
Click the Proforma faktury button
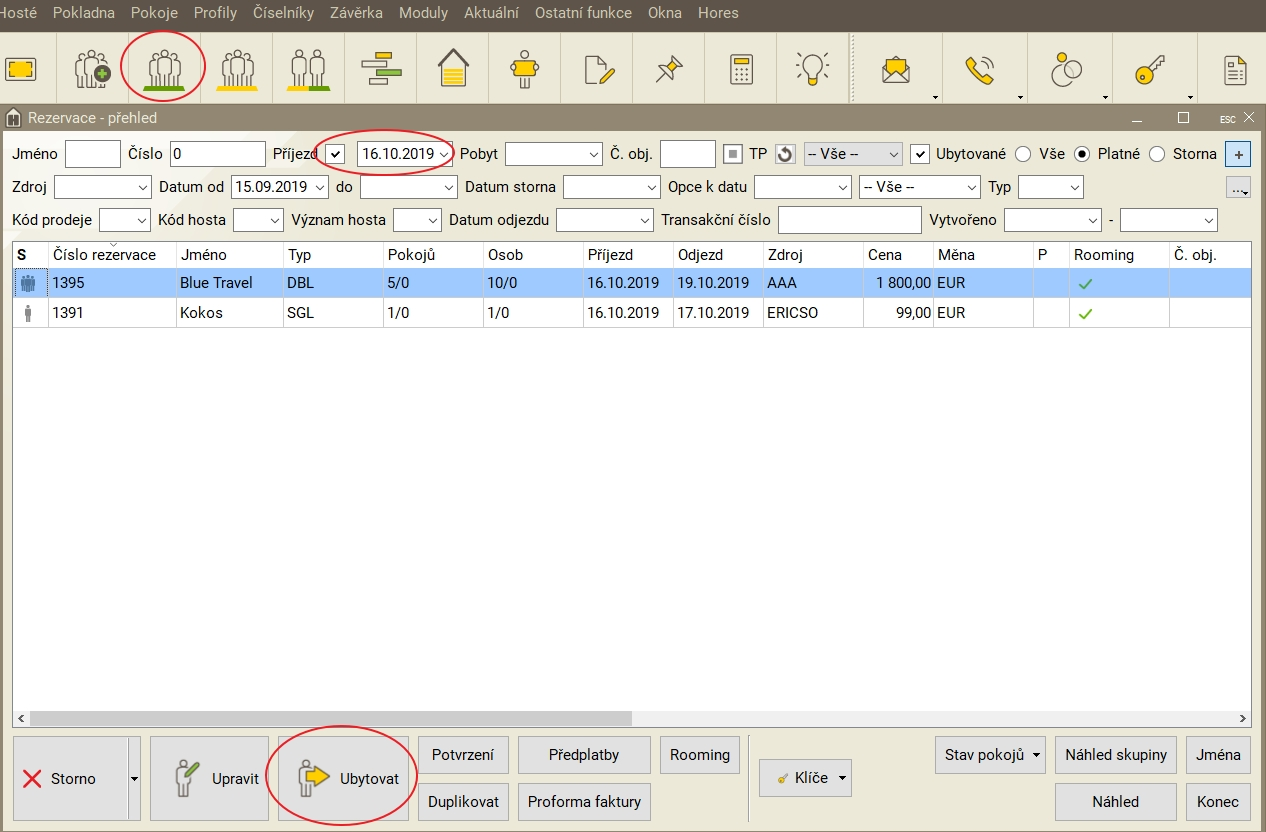pos(584,801)
